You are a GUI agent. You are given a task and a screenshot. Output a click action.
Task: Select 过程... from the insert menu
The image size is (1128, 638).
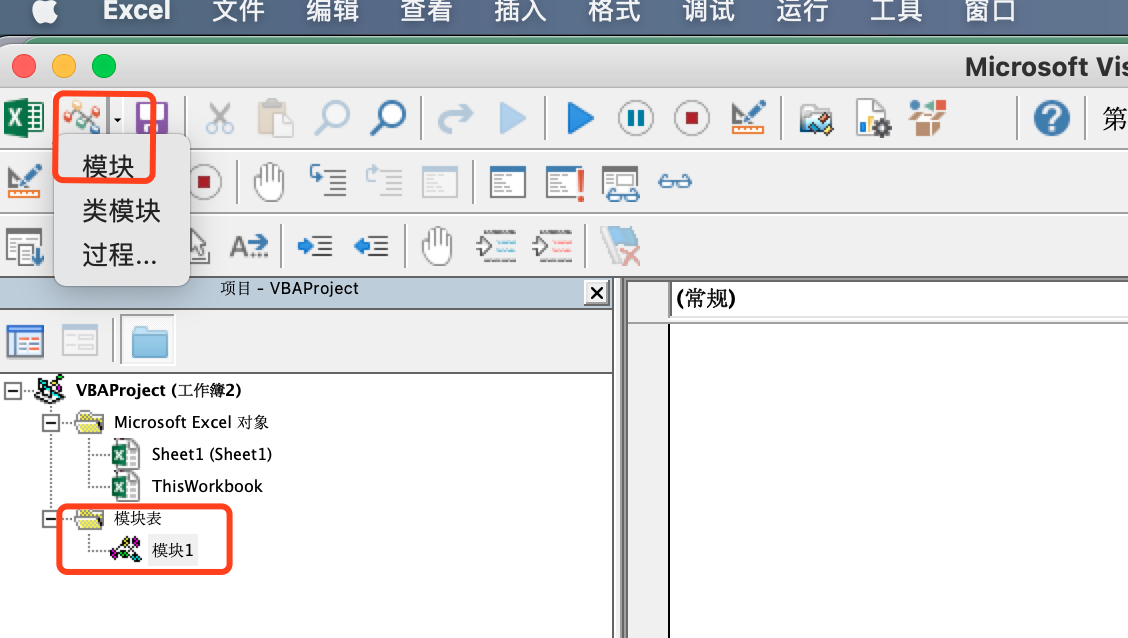click(119, 255)
